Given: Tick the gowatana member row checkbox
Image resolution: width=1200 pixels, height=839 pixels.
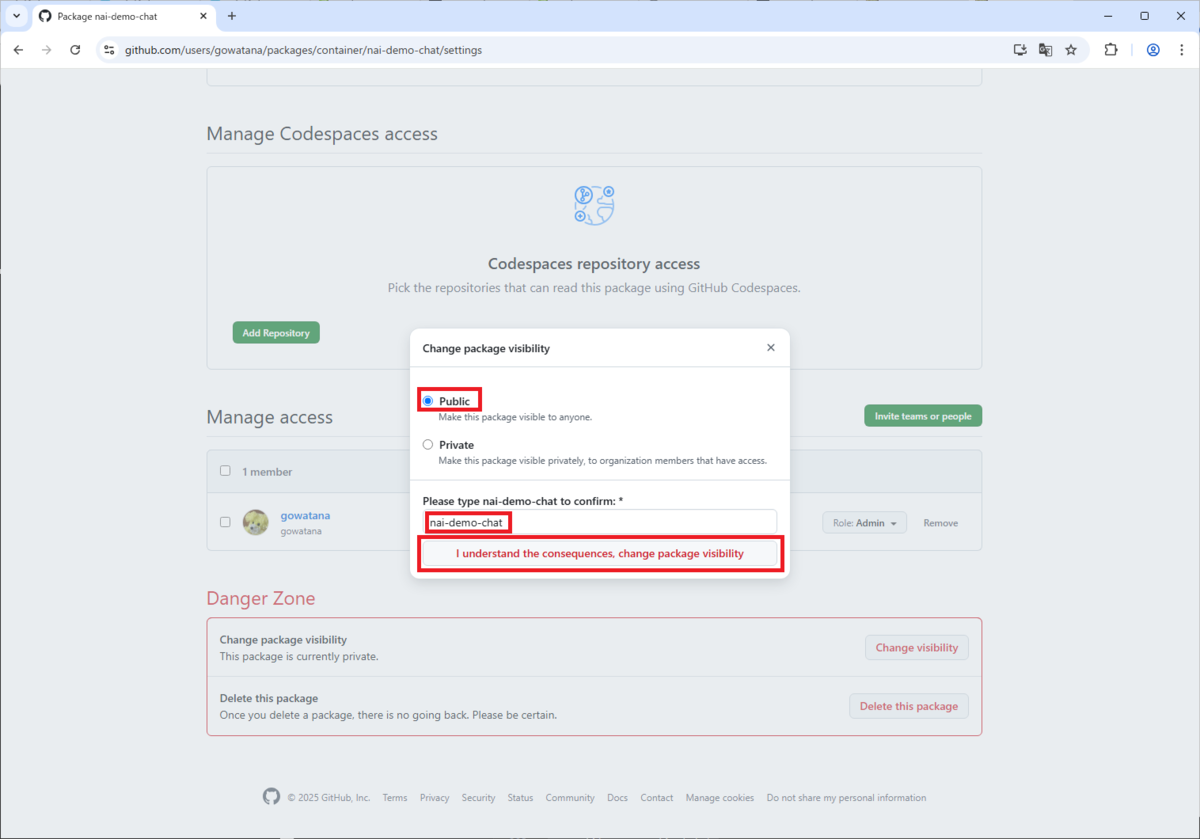Looking at the screenshot, I should click(x=225, y=522).
